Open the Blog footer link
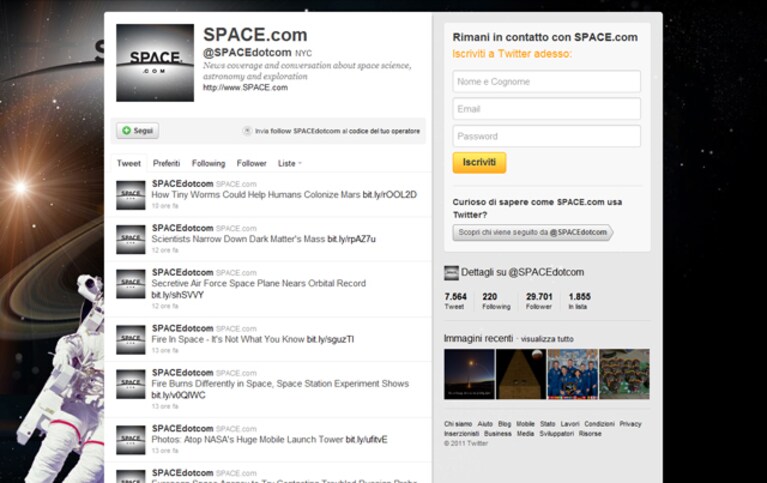This screenshot has height=483, width=767. pyautogui.click(x=504, y=424)
